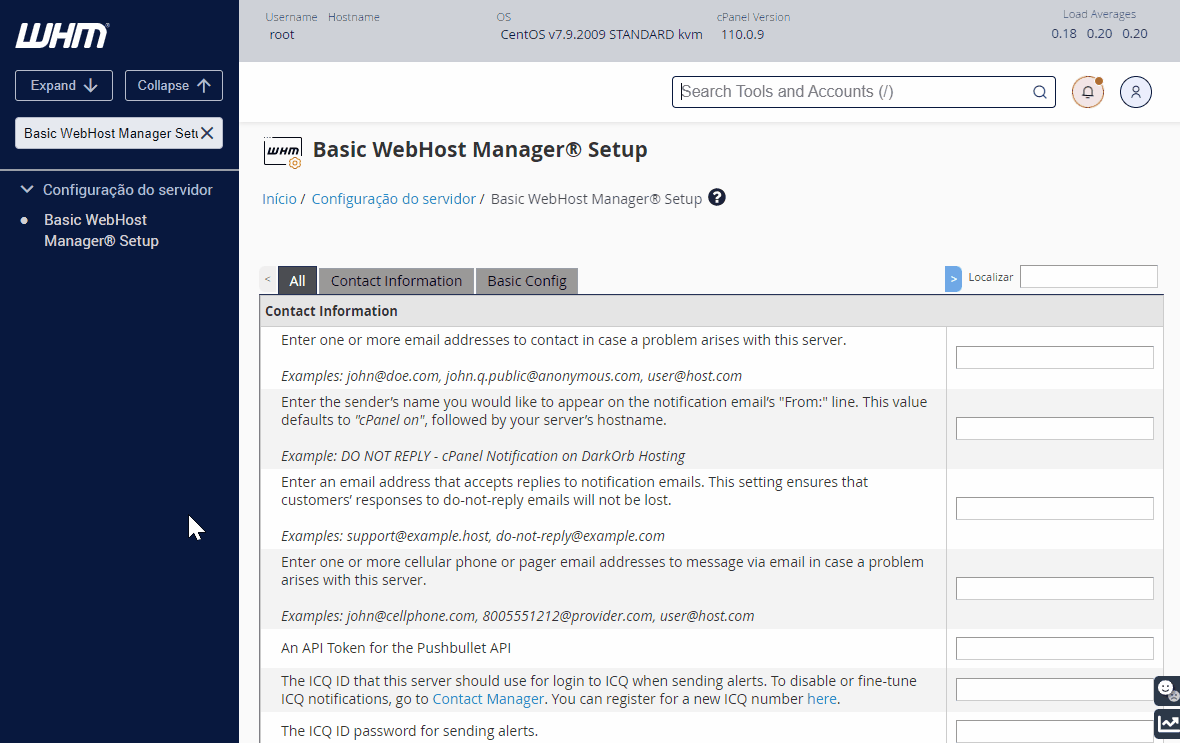Viewport: 1180px width, 743px height.
Task: Click the reply-to email address field
Action: 1054,508
